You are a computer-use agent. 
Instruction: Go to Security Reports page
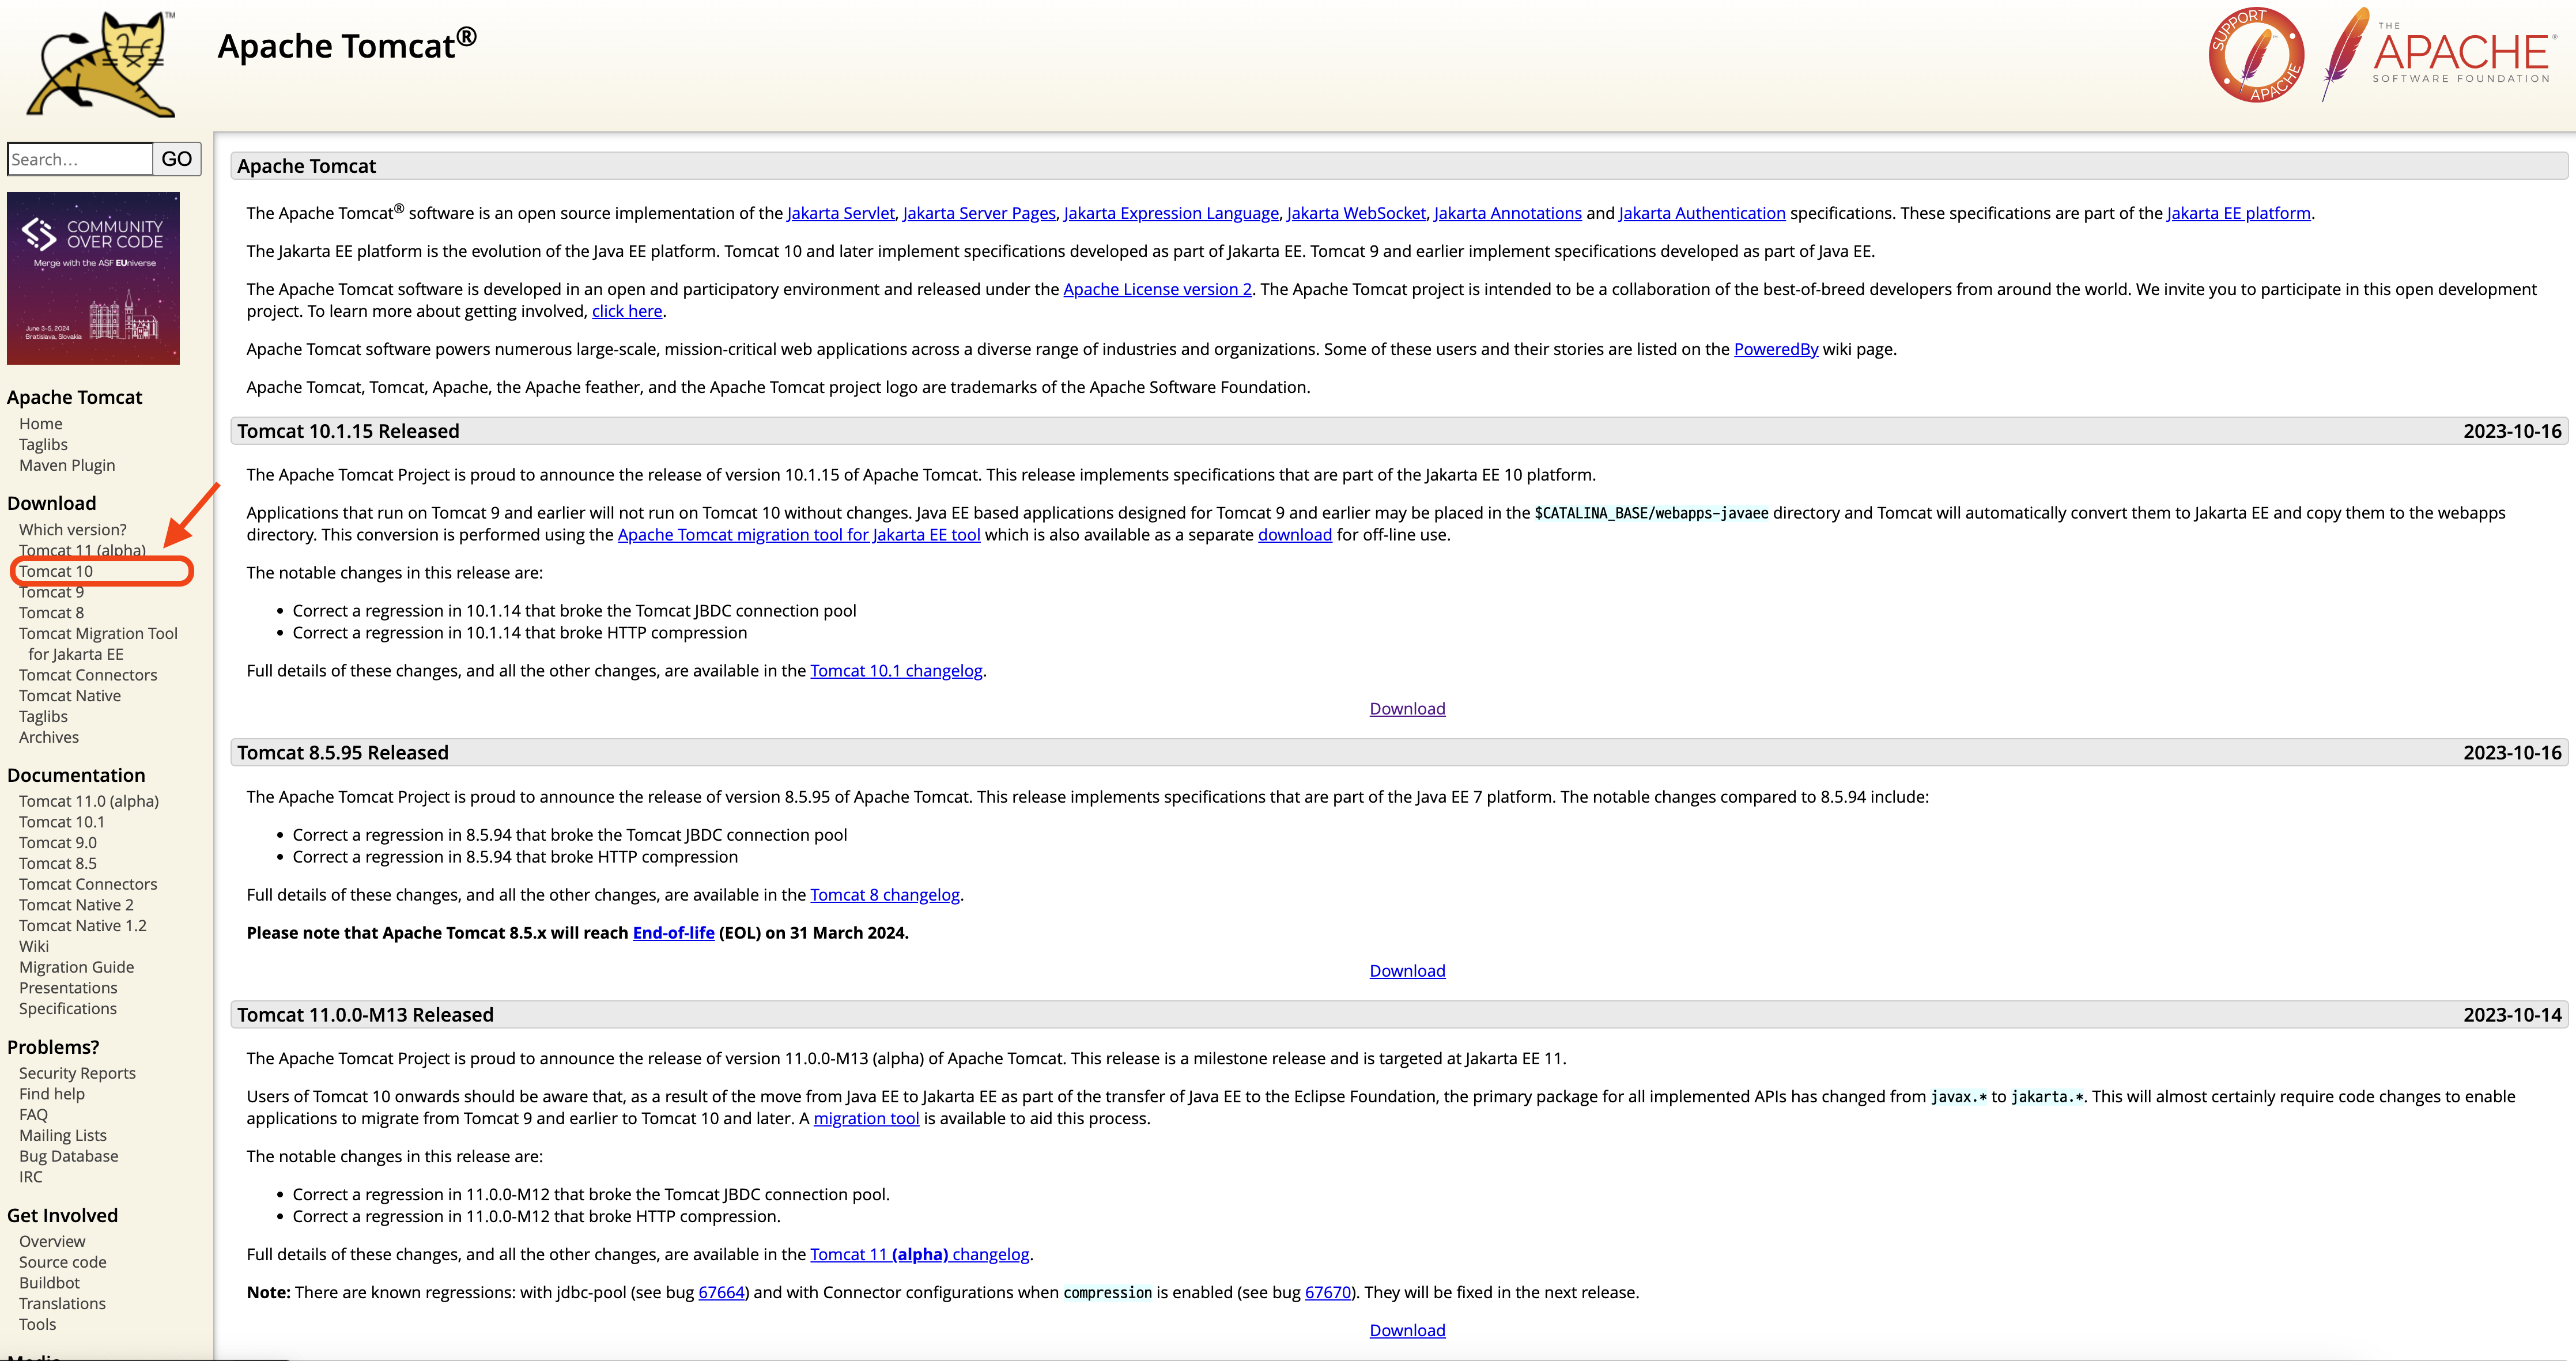(x=77, y=1073)
